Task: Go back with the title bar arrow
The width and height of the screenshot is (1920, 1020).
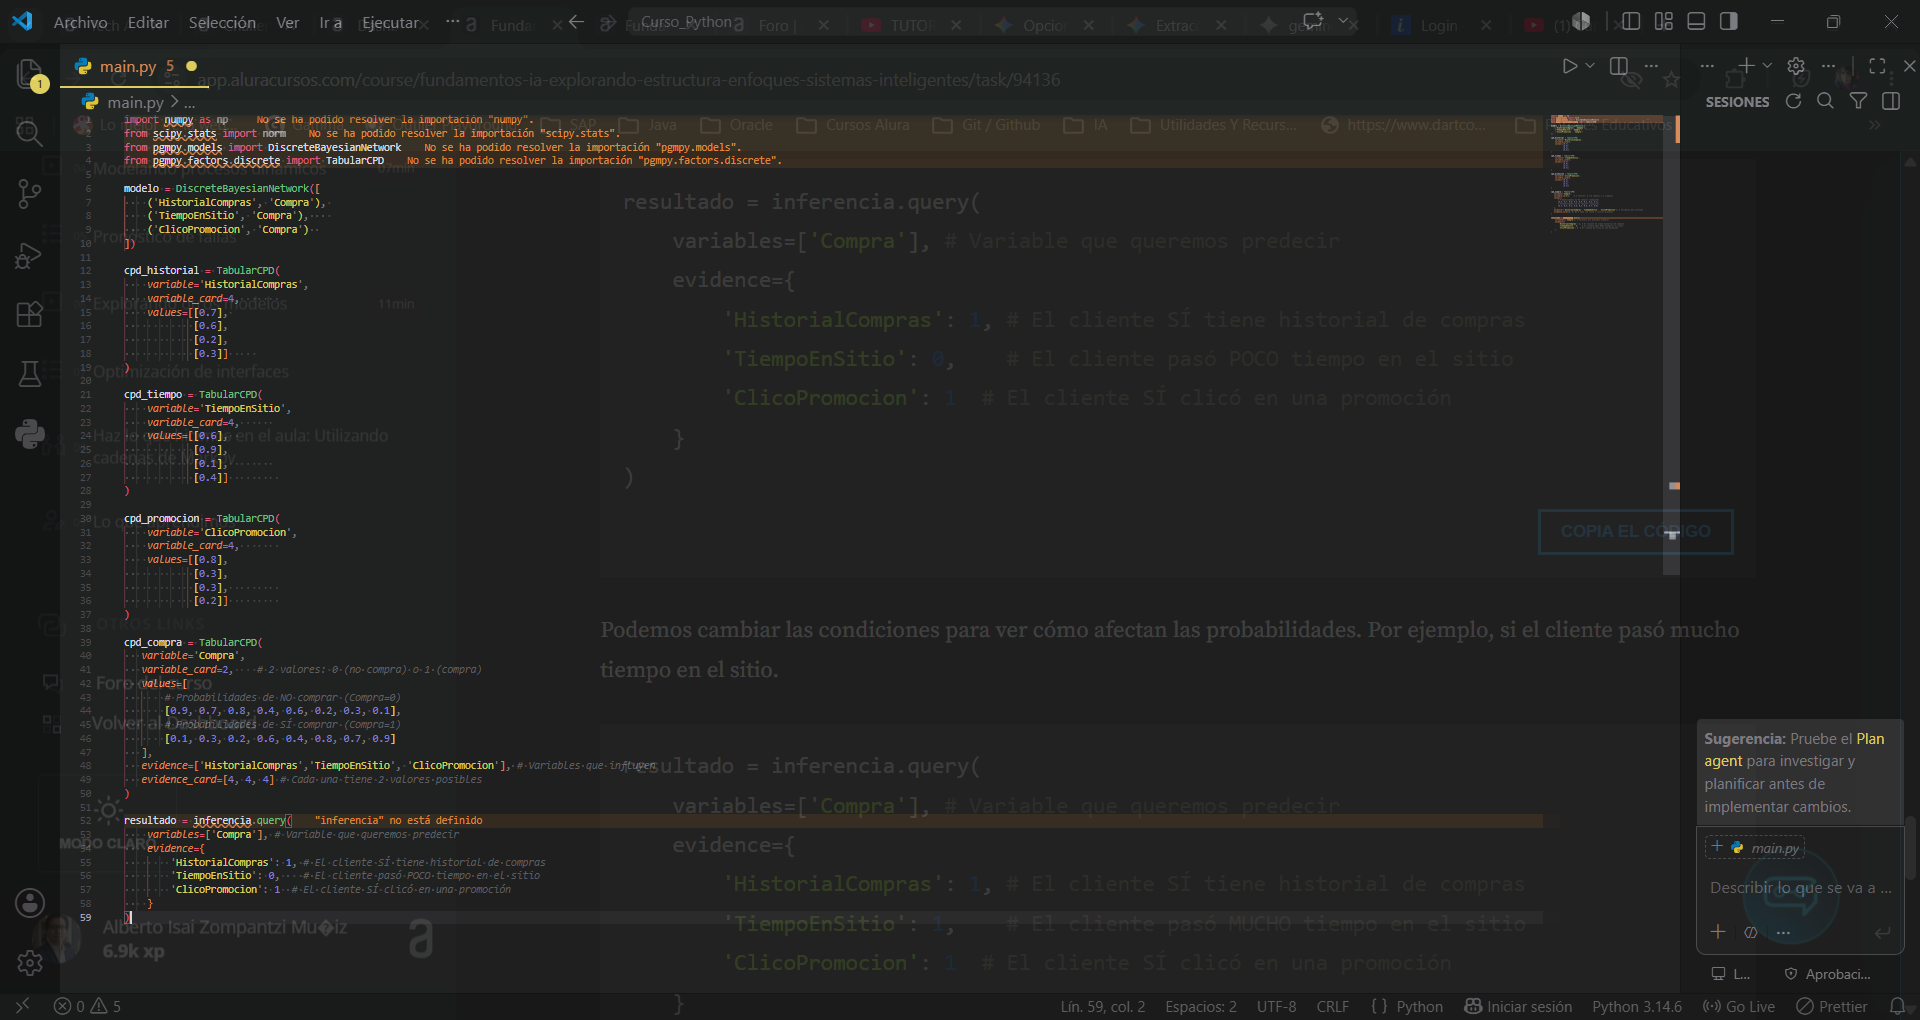Action: [576, 21]
